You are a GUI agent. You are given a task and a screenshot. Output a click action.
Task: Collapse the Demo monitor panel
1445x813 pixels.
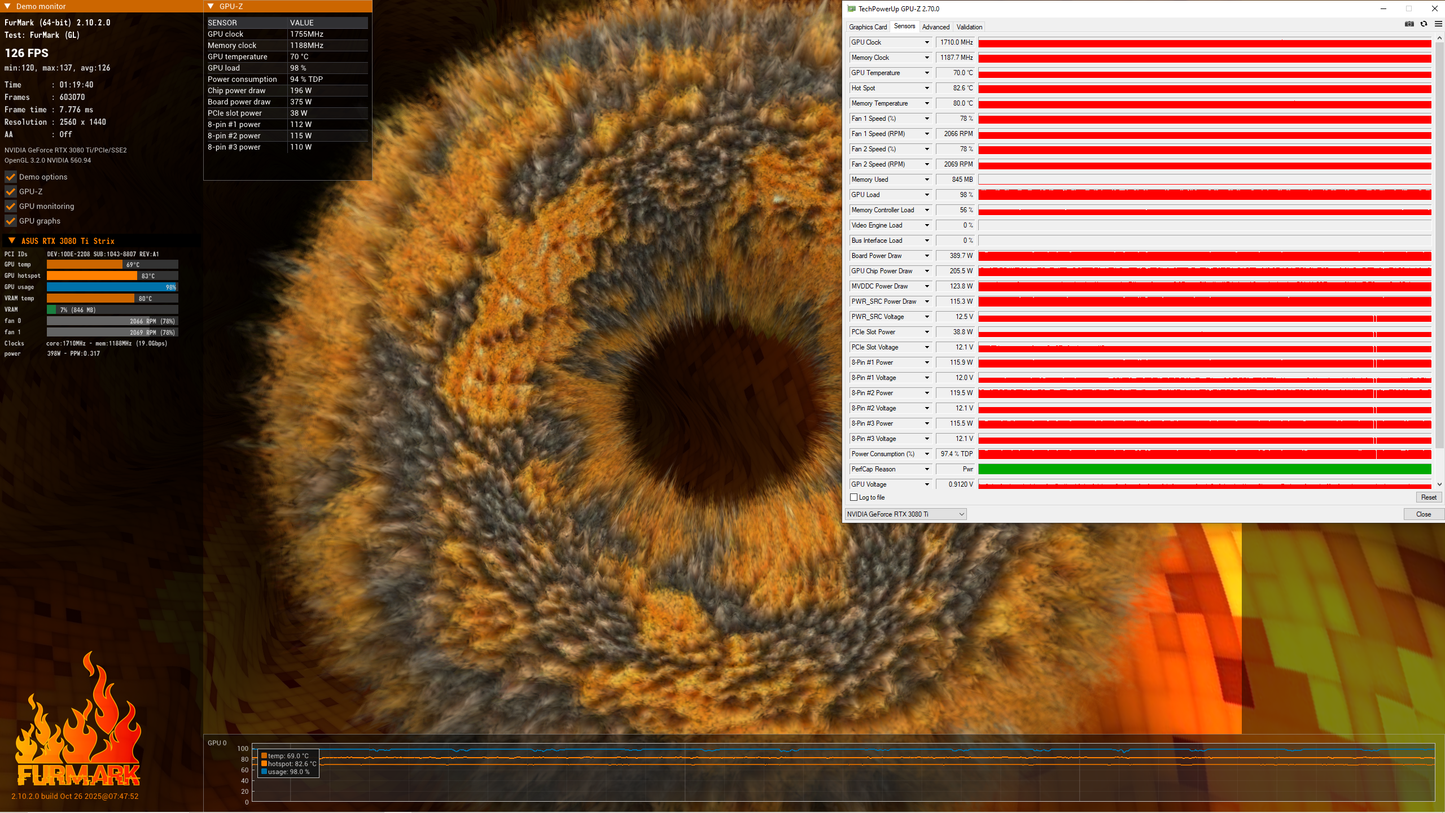pyautogui.click(x=8, y=6)
